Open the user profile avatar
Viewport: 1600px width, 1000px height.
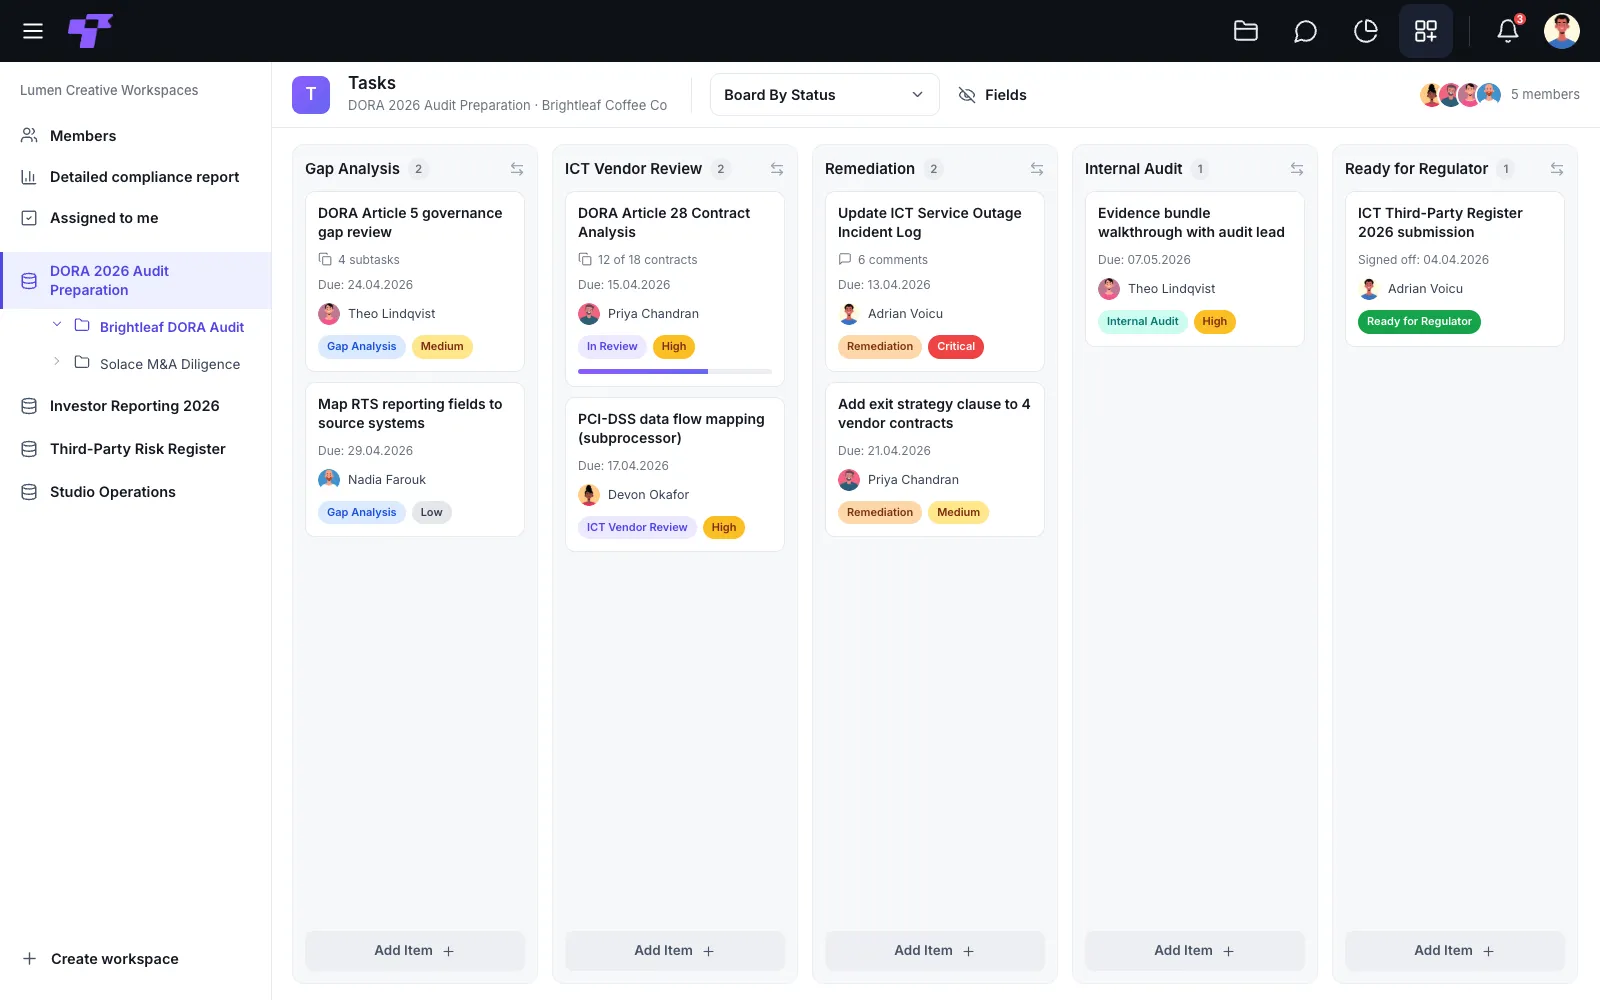pos(1562,31)
